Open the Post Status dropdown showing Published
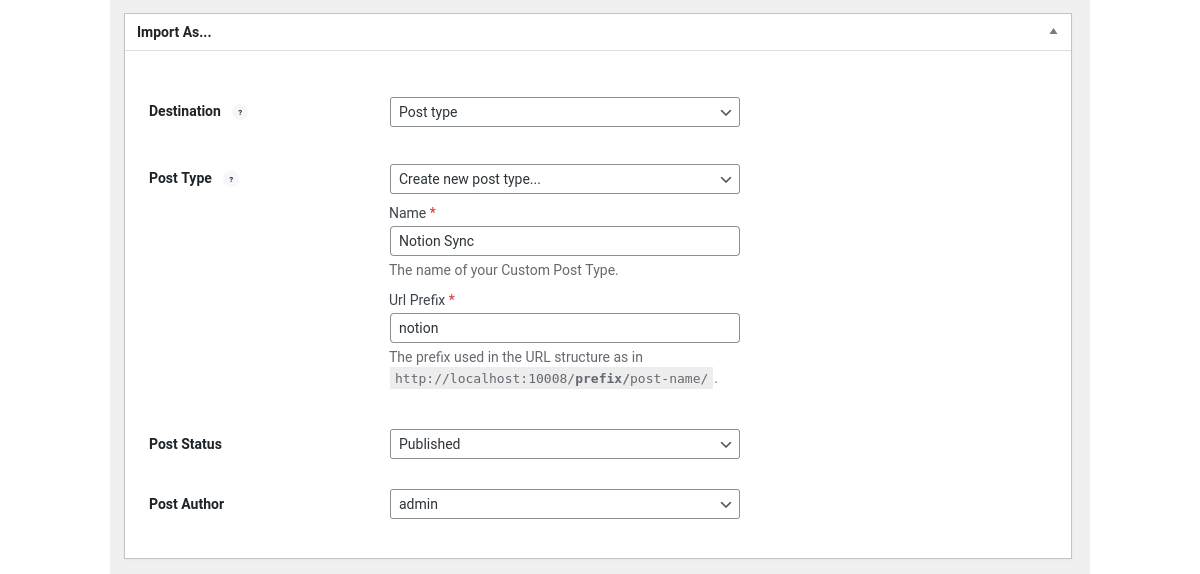Screen dimensions: 1200x574 point(564,444)
